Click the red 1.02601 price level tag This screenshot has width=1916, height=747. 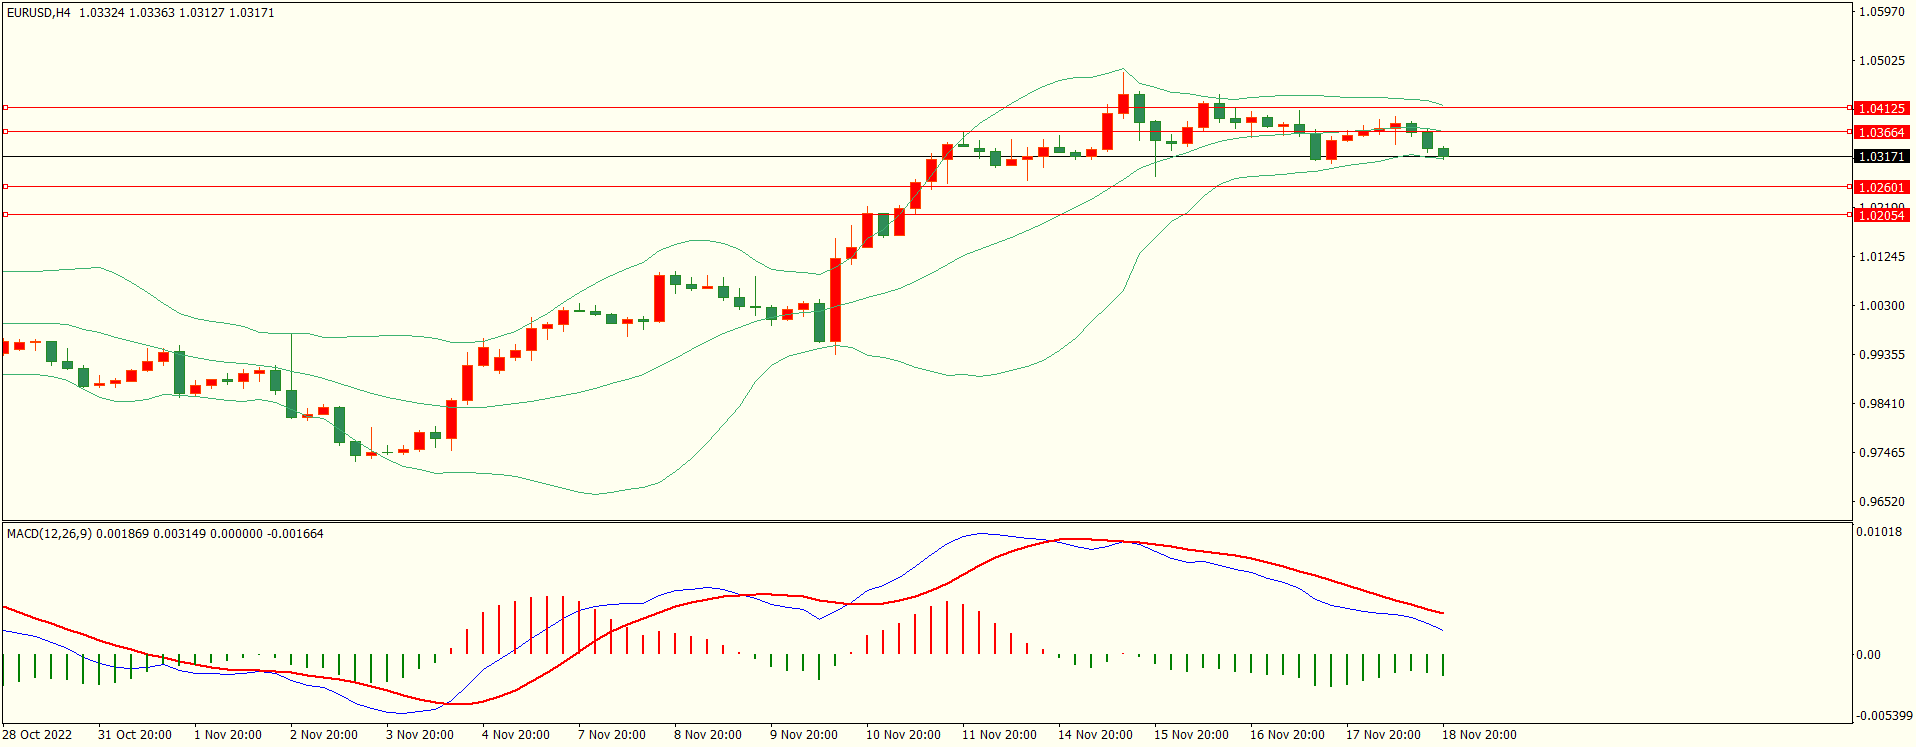[x=1881, y=187]
